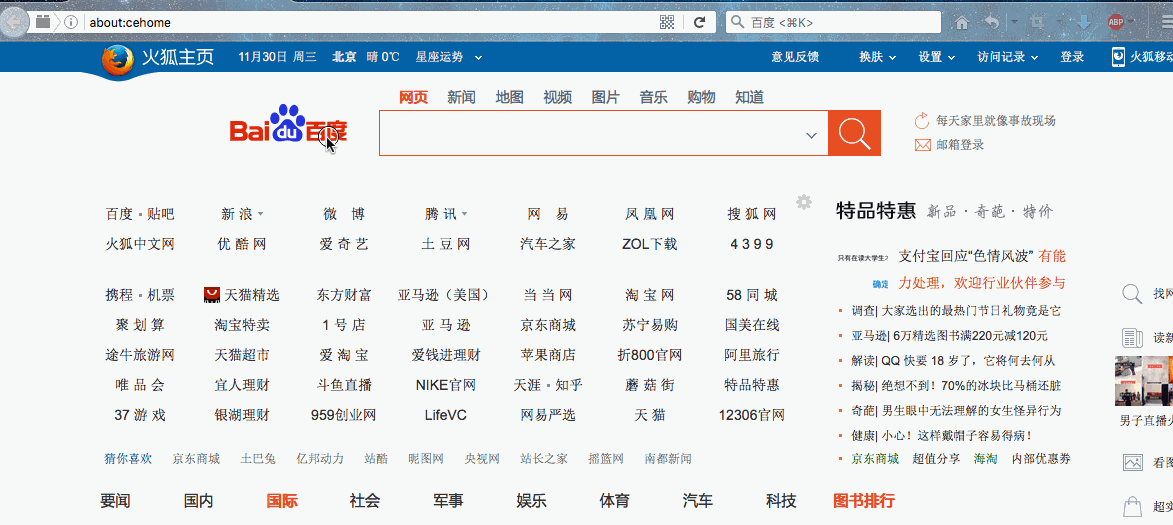Click the magnifier icon in right sidebar

pyautogui.click(x=1133, y=295)
